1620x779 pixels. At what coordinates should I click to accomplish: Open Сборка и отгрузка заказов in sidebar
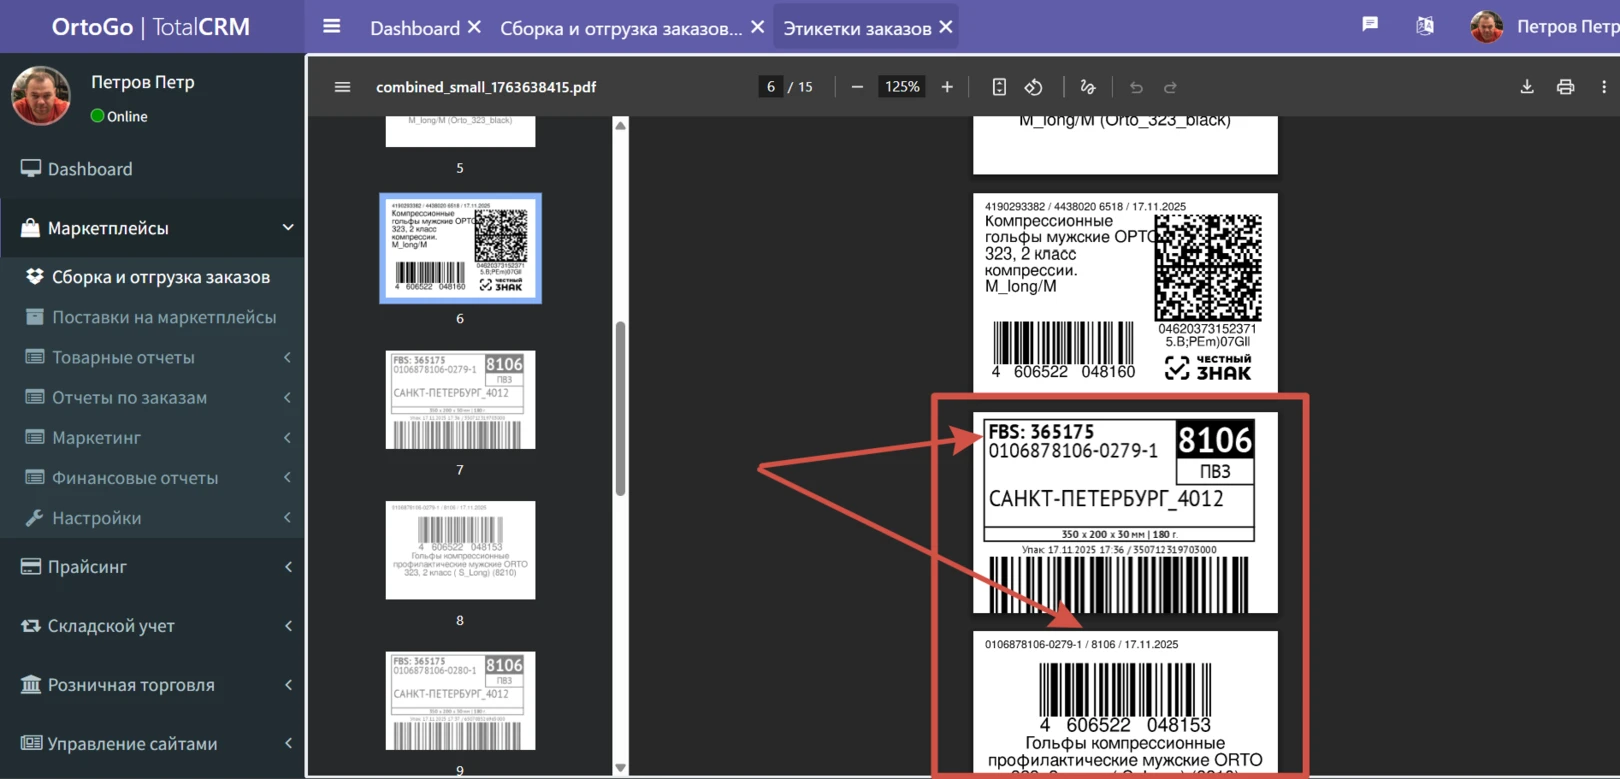point(160,277)
